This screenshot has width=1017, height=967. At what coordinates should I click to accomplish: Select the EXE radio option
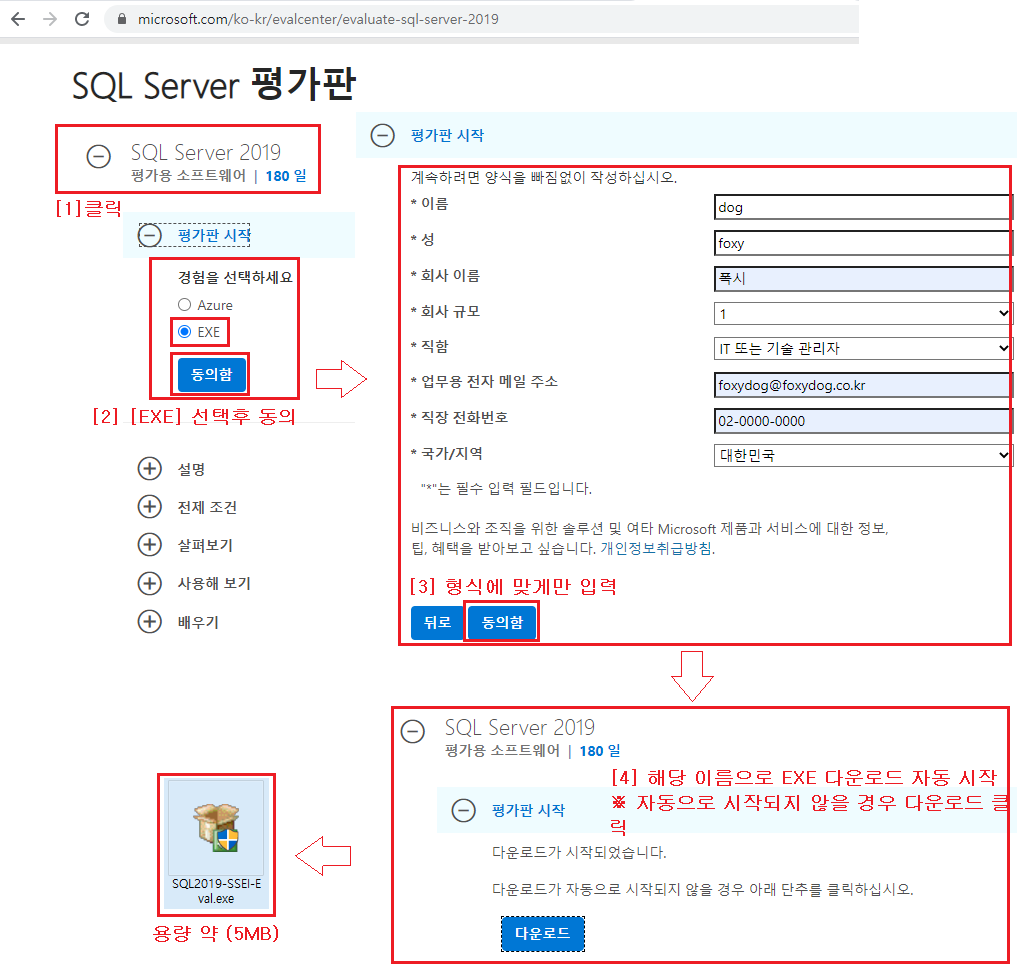pos(184,332)
